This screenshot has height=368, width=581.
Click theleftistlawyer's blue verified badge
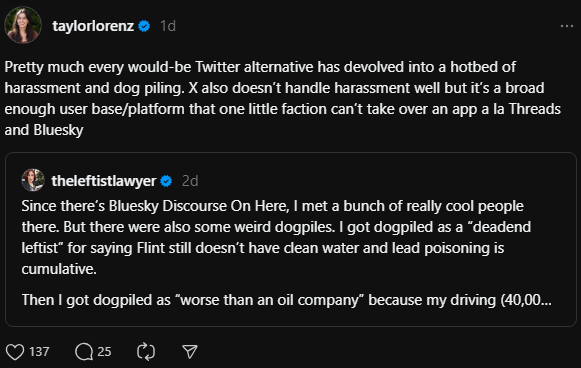click(x=166, y=181)
